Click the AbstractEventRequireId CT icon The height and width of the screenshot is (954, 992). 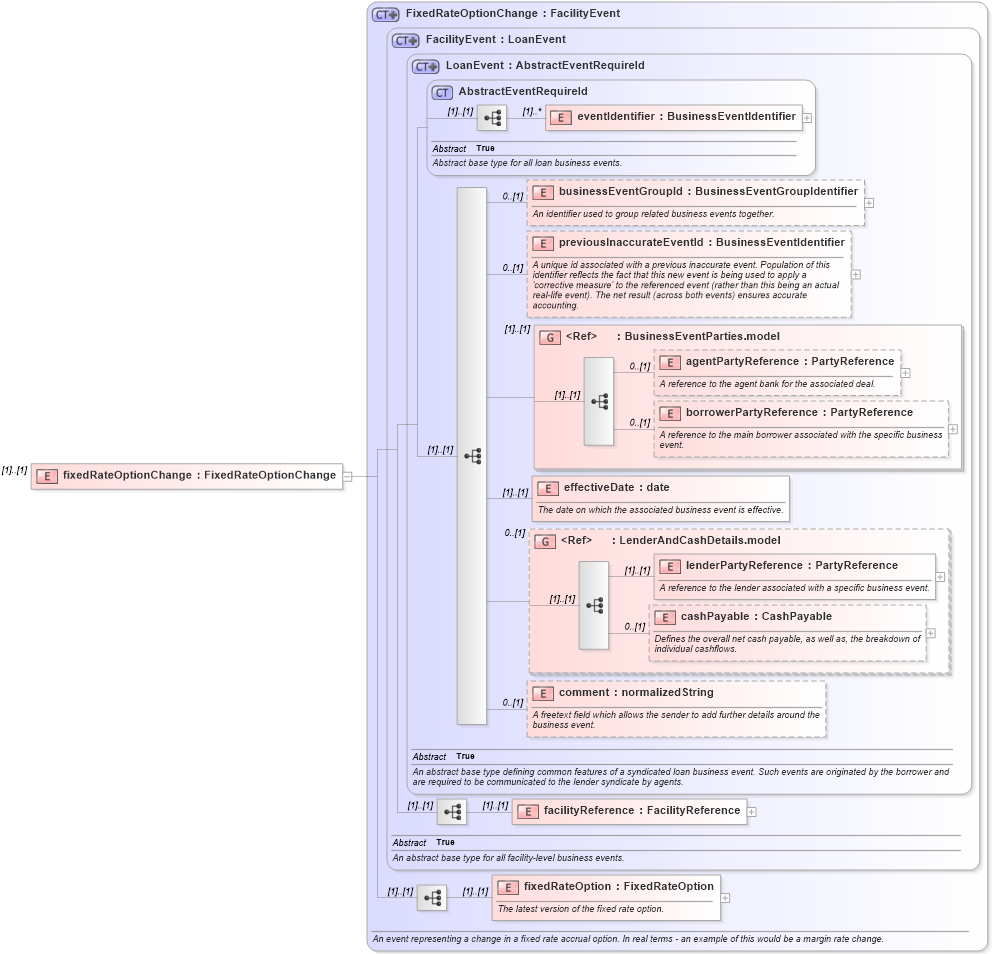coord(440,91)
